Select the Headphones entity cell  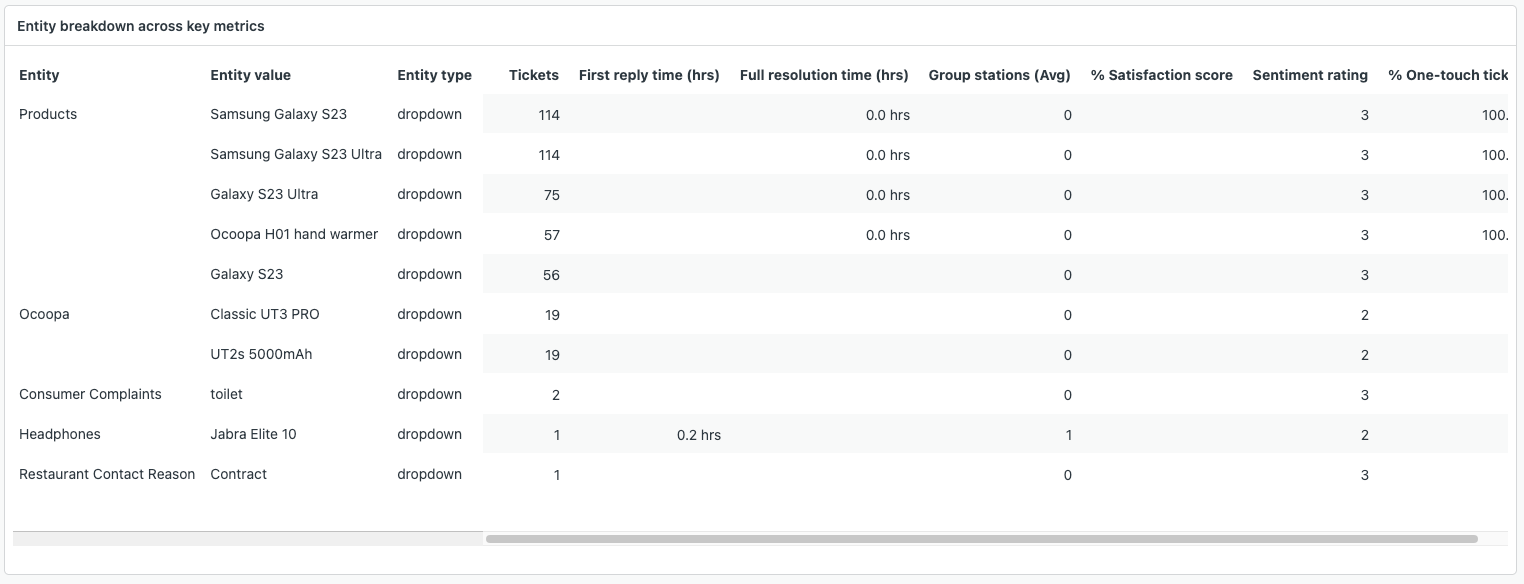coord(60,434)
